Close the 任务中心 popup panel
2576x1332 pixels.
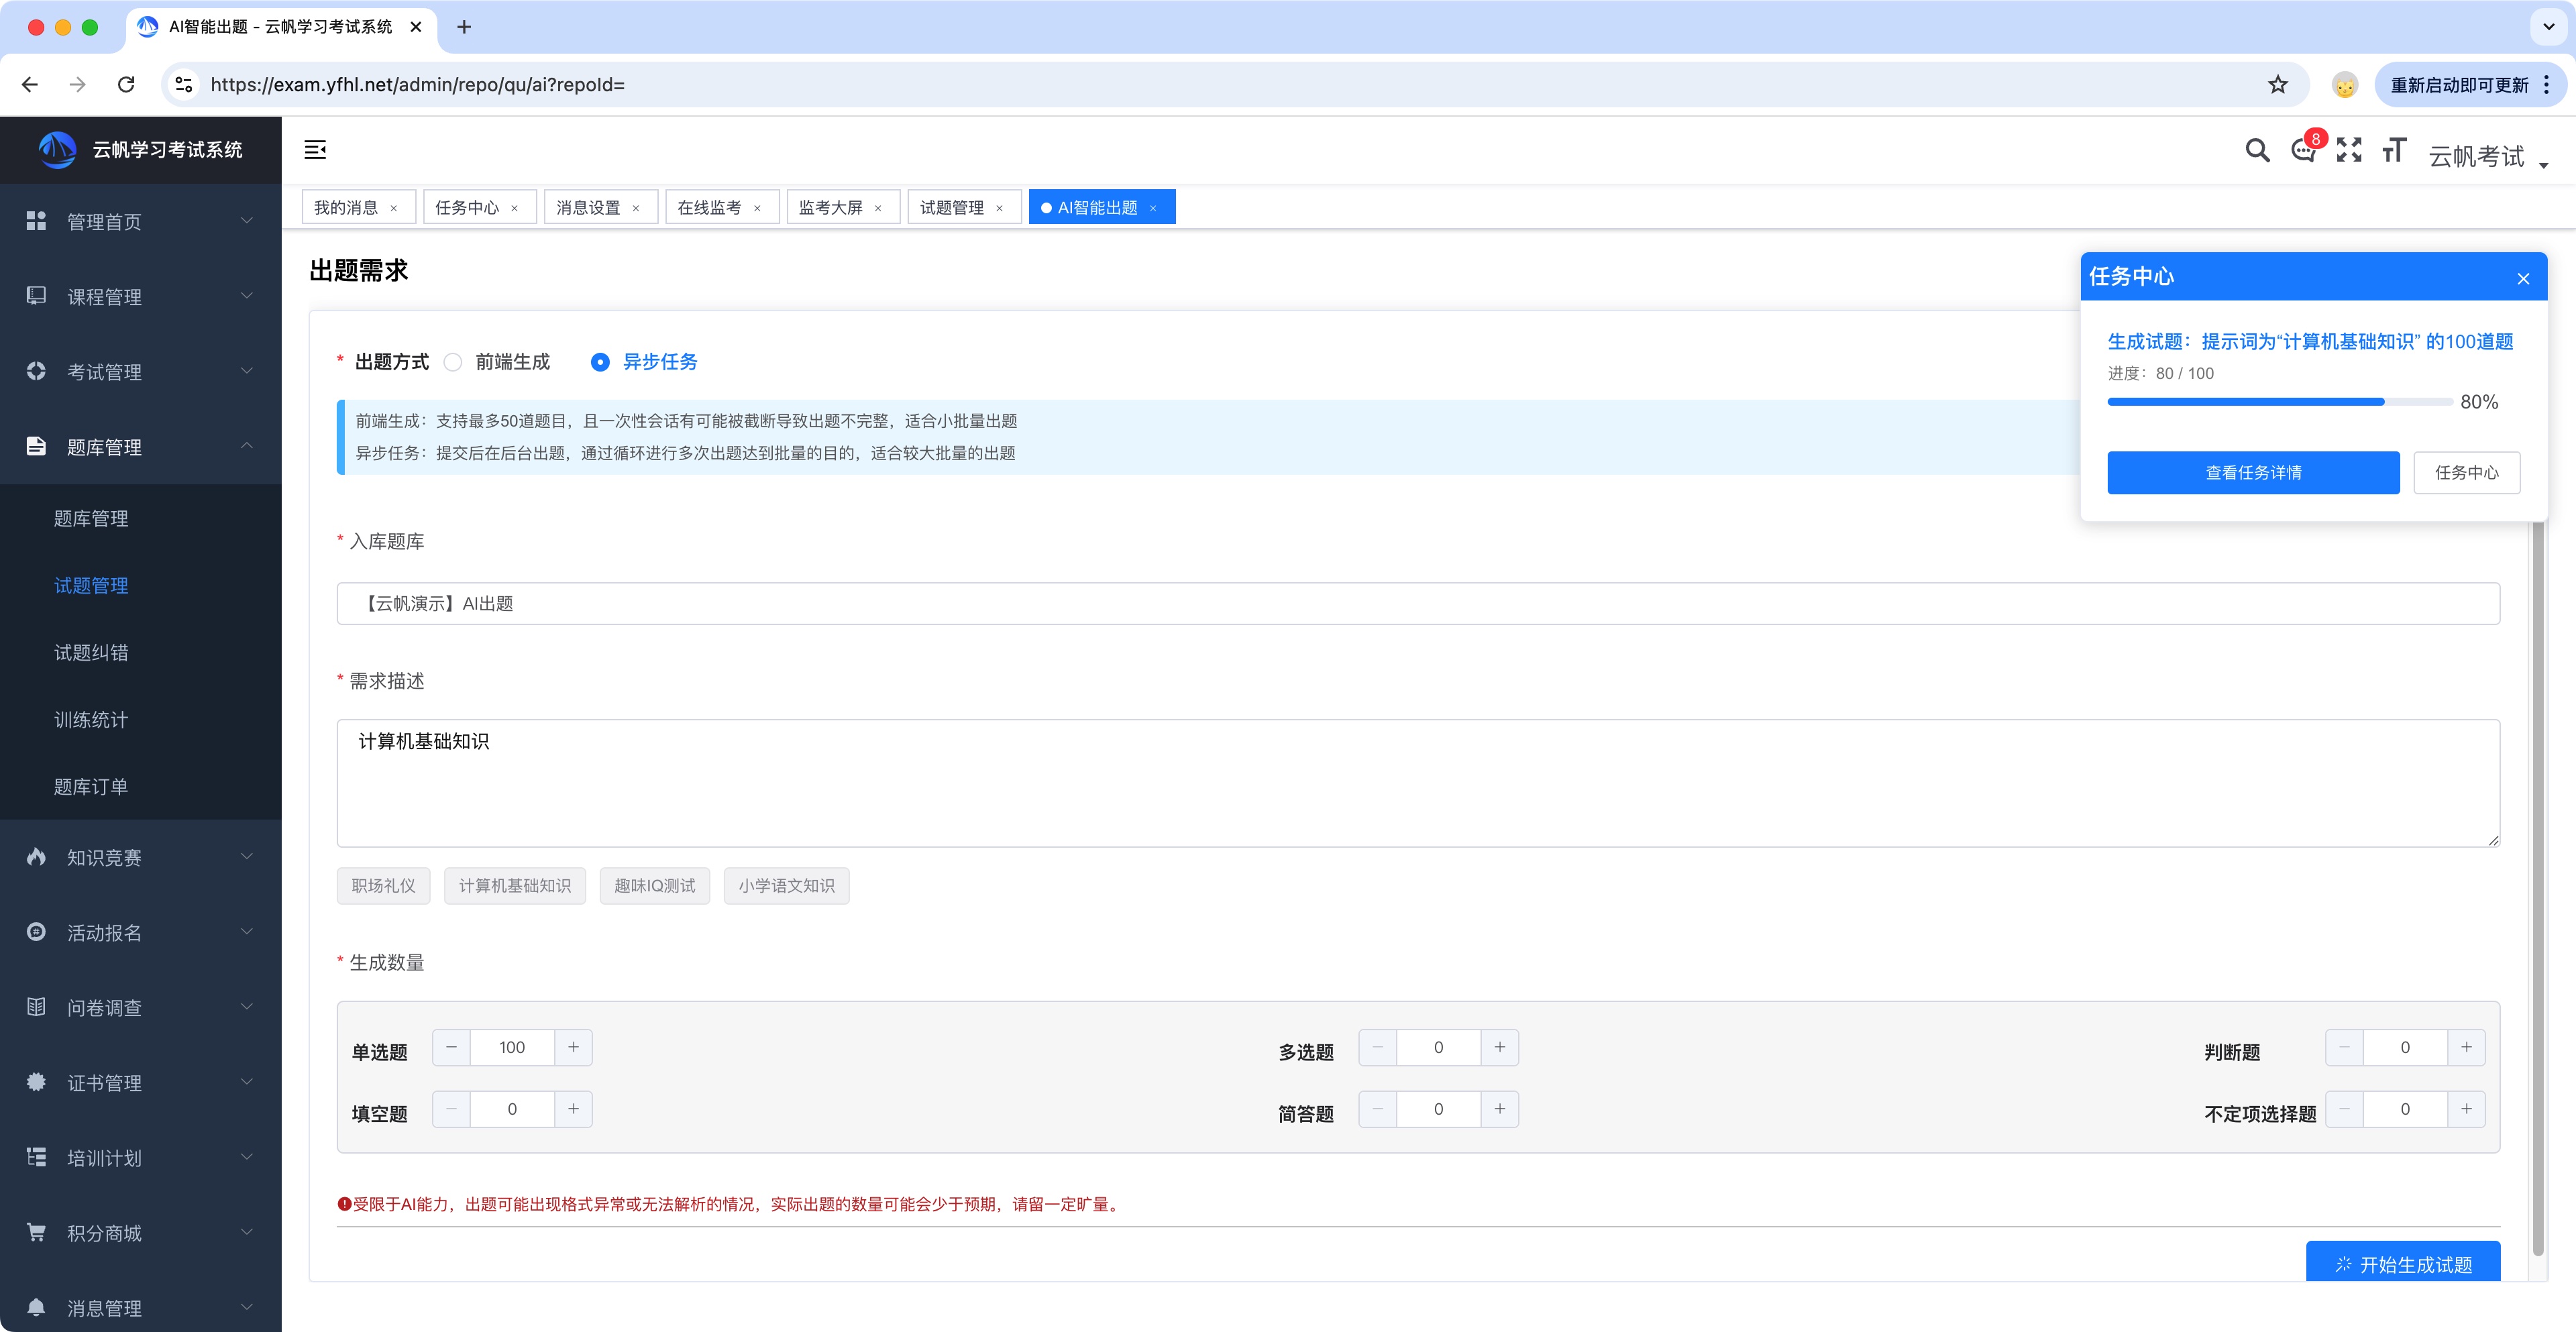click(2523, 279)
